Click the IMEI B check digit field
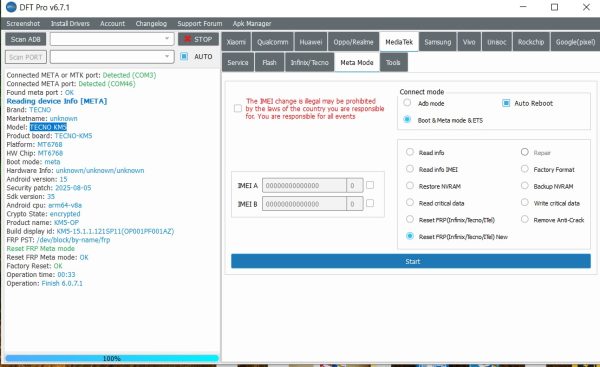The image size is (600, 367). tap(354, 204)
